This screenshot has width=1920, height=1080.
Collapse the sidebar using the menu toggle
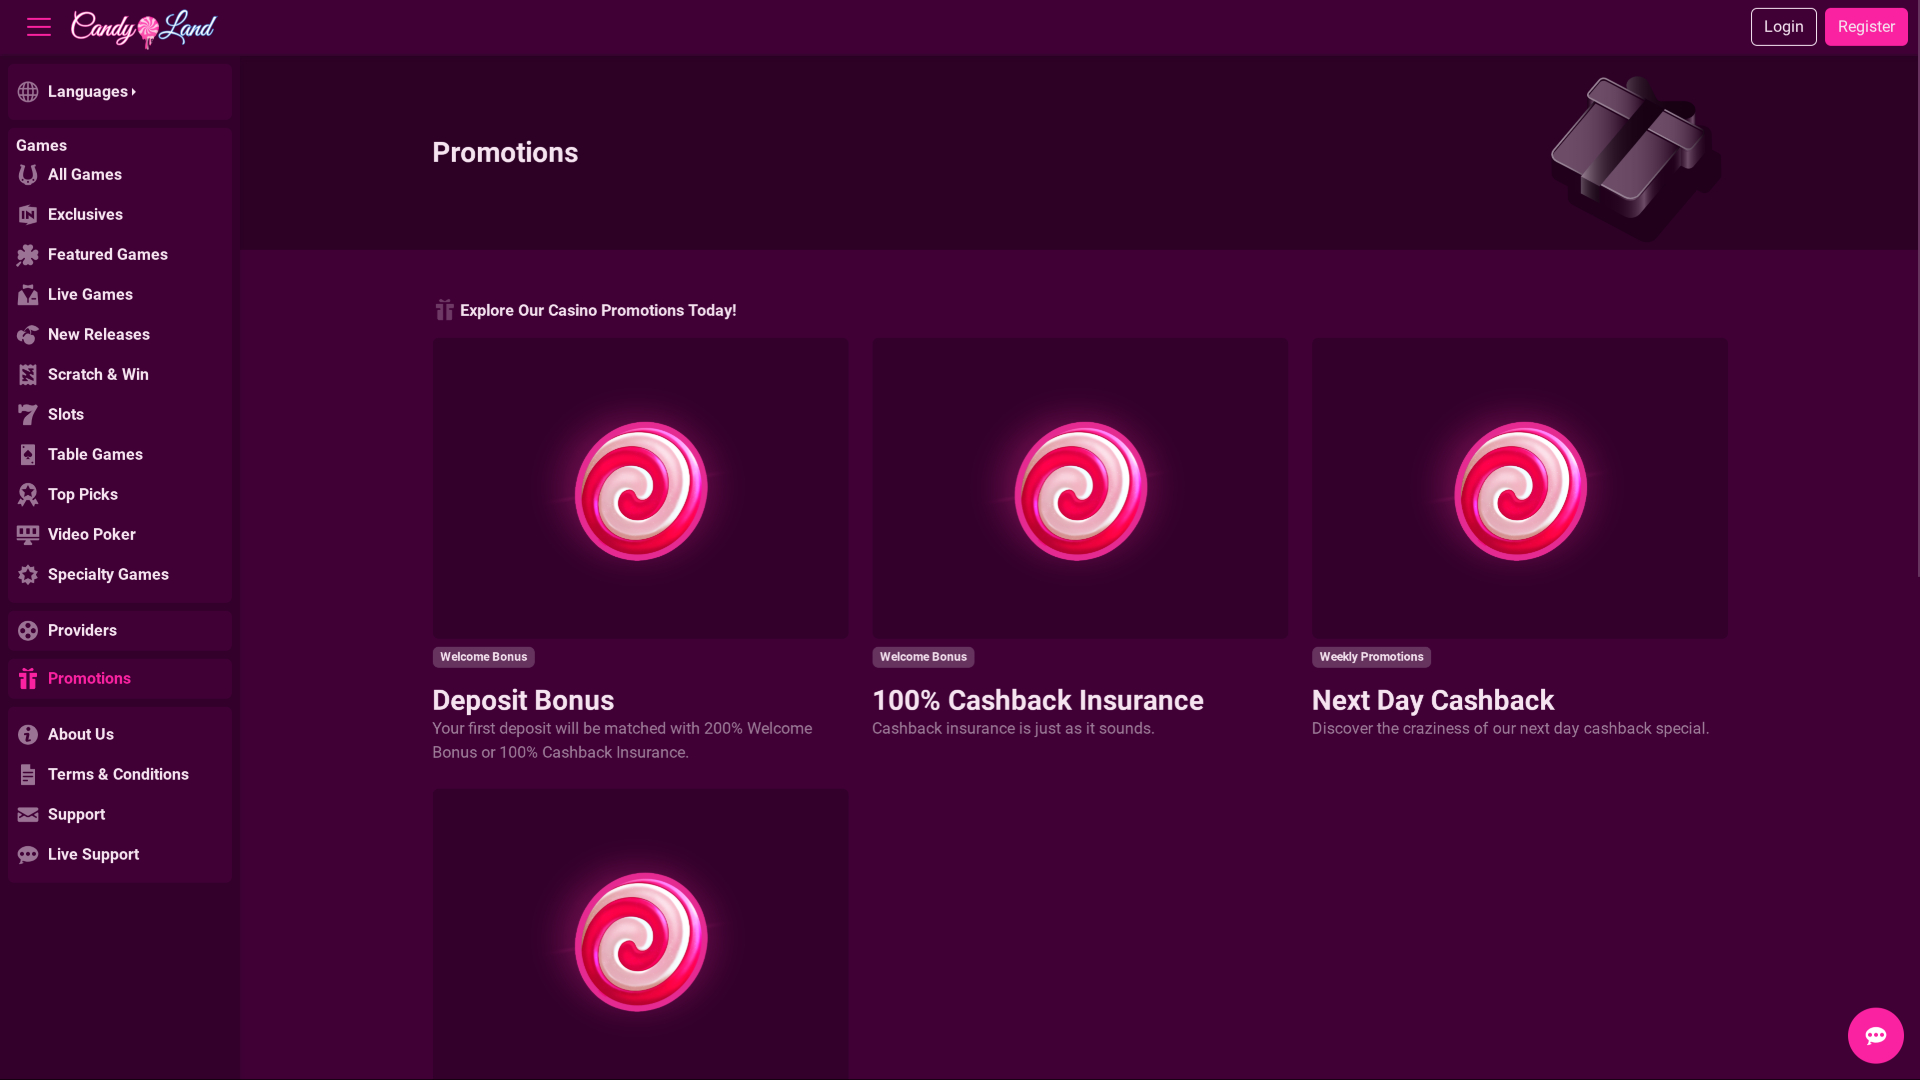coord(38,27)
